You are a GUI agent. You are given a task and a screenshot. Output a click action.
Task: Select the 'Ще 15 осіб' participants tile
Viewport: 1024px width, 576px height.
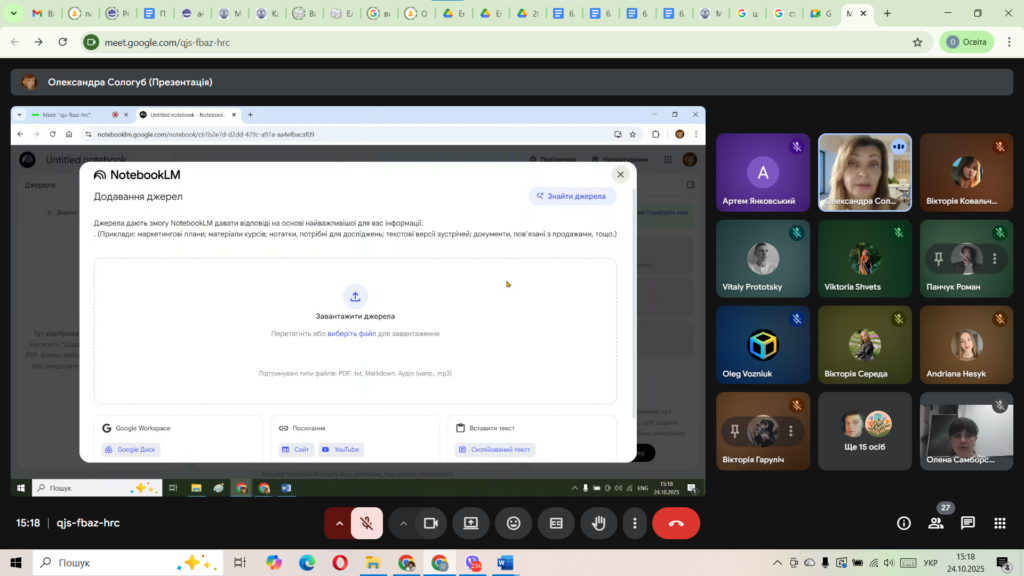tap(865, 431)
